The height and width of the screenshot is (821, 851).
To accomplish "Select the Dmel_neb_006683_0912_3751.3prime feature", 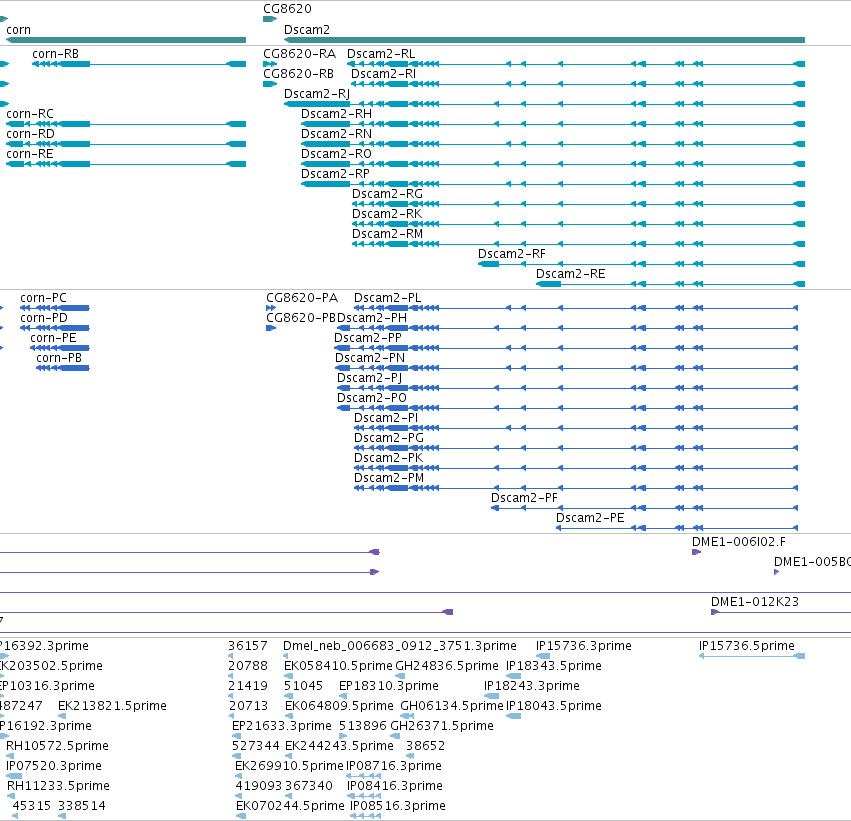I will 285,656.
